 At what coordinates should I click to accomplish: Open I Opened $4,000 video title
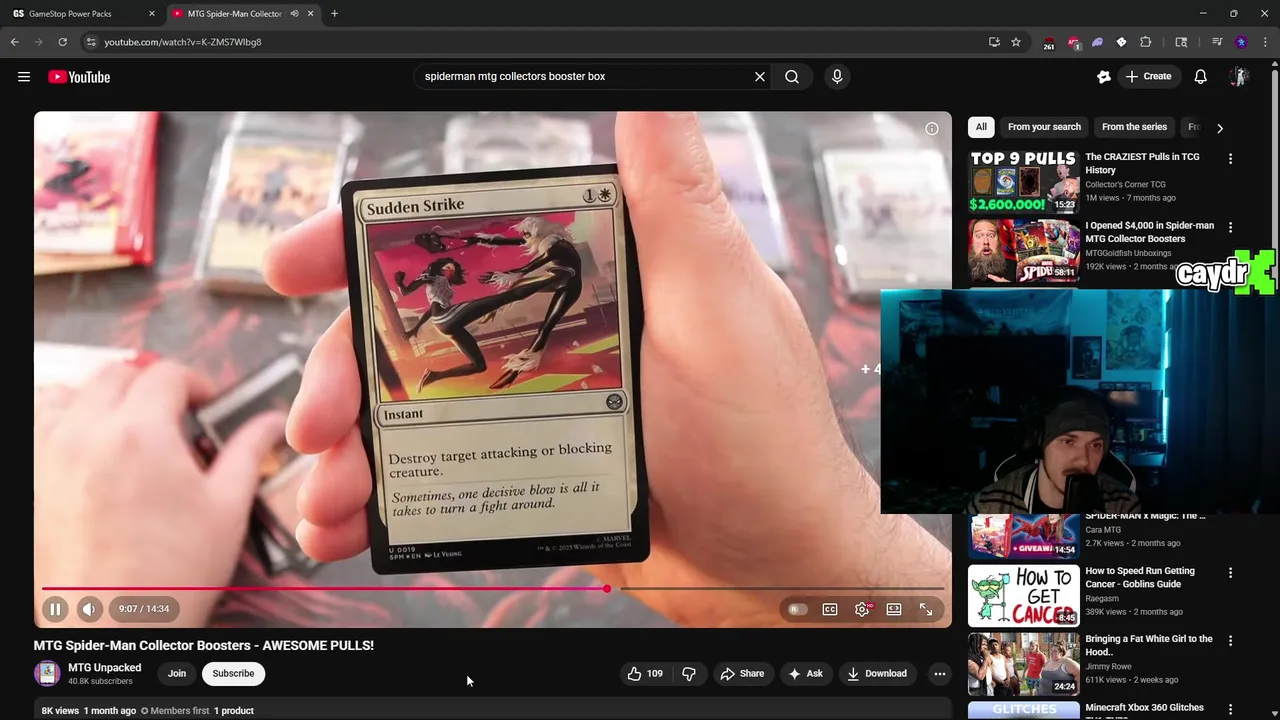pos(1150,232)
